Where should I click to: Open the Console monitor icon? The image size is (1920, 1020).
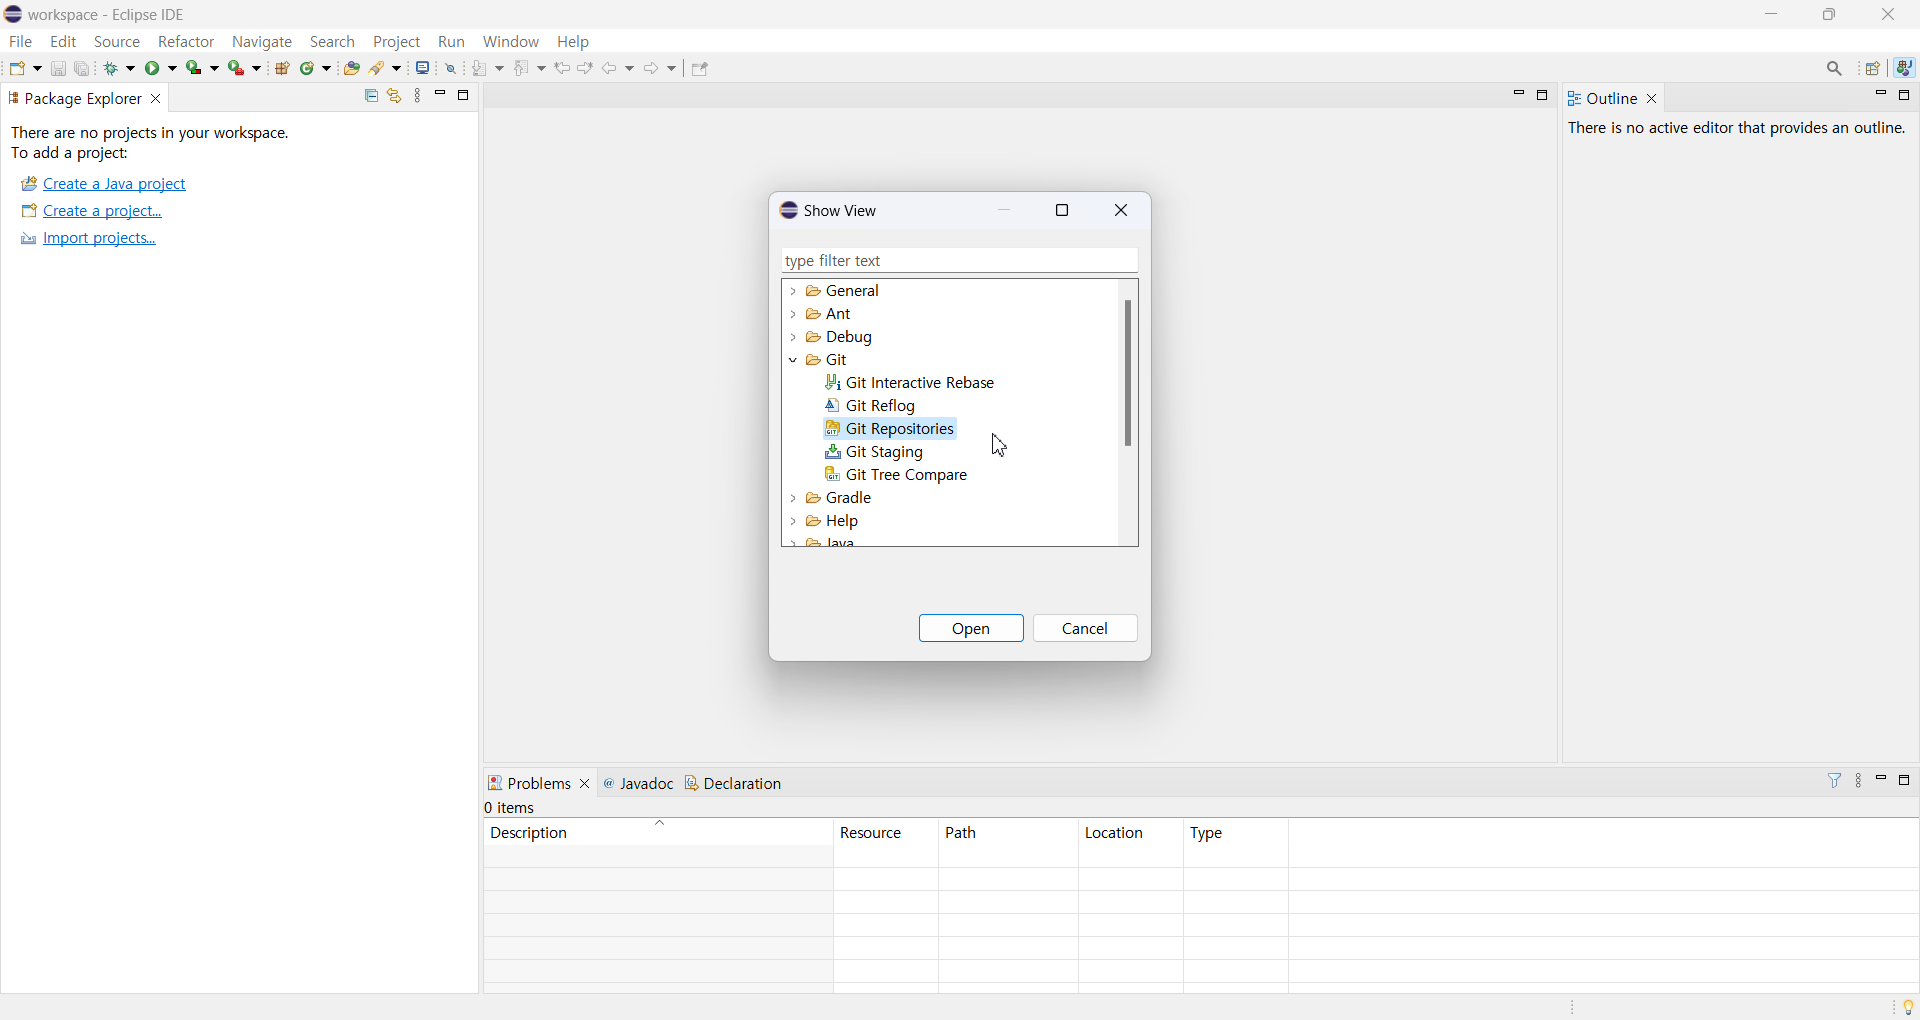point(424,69)
